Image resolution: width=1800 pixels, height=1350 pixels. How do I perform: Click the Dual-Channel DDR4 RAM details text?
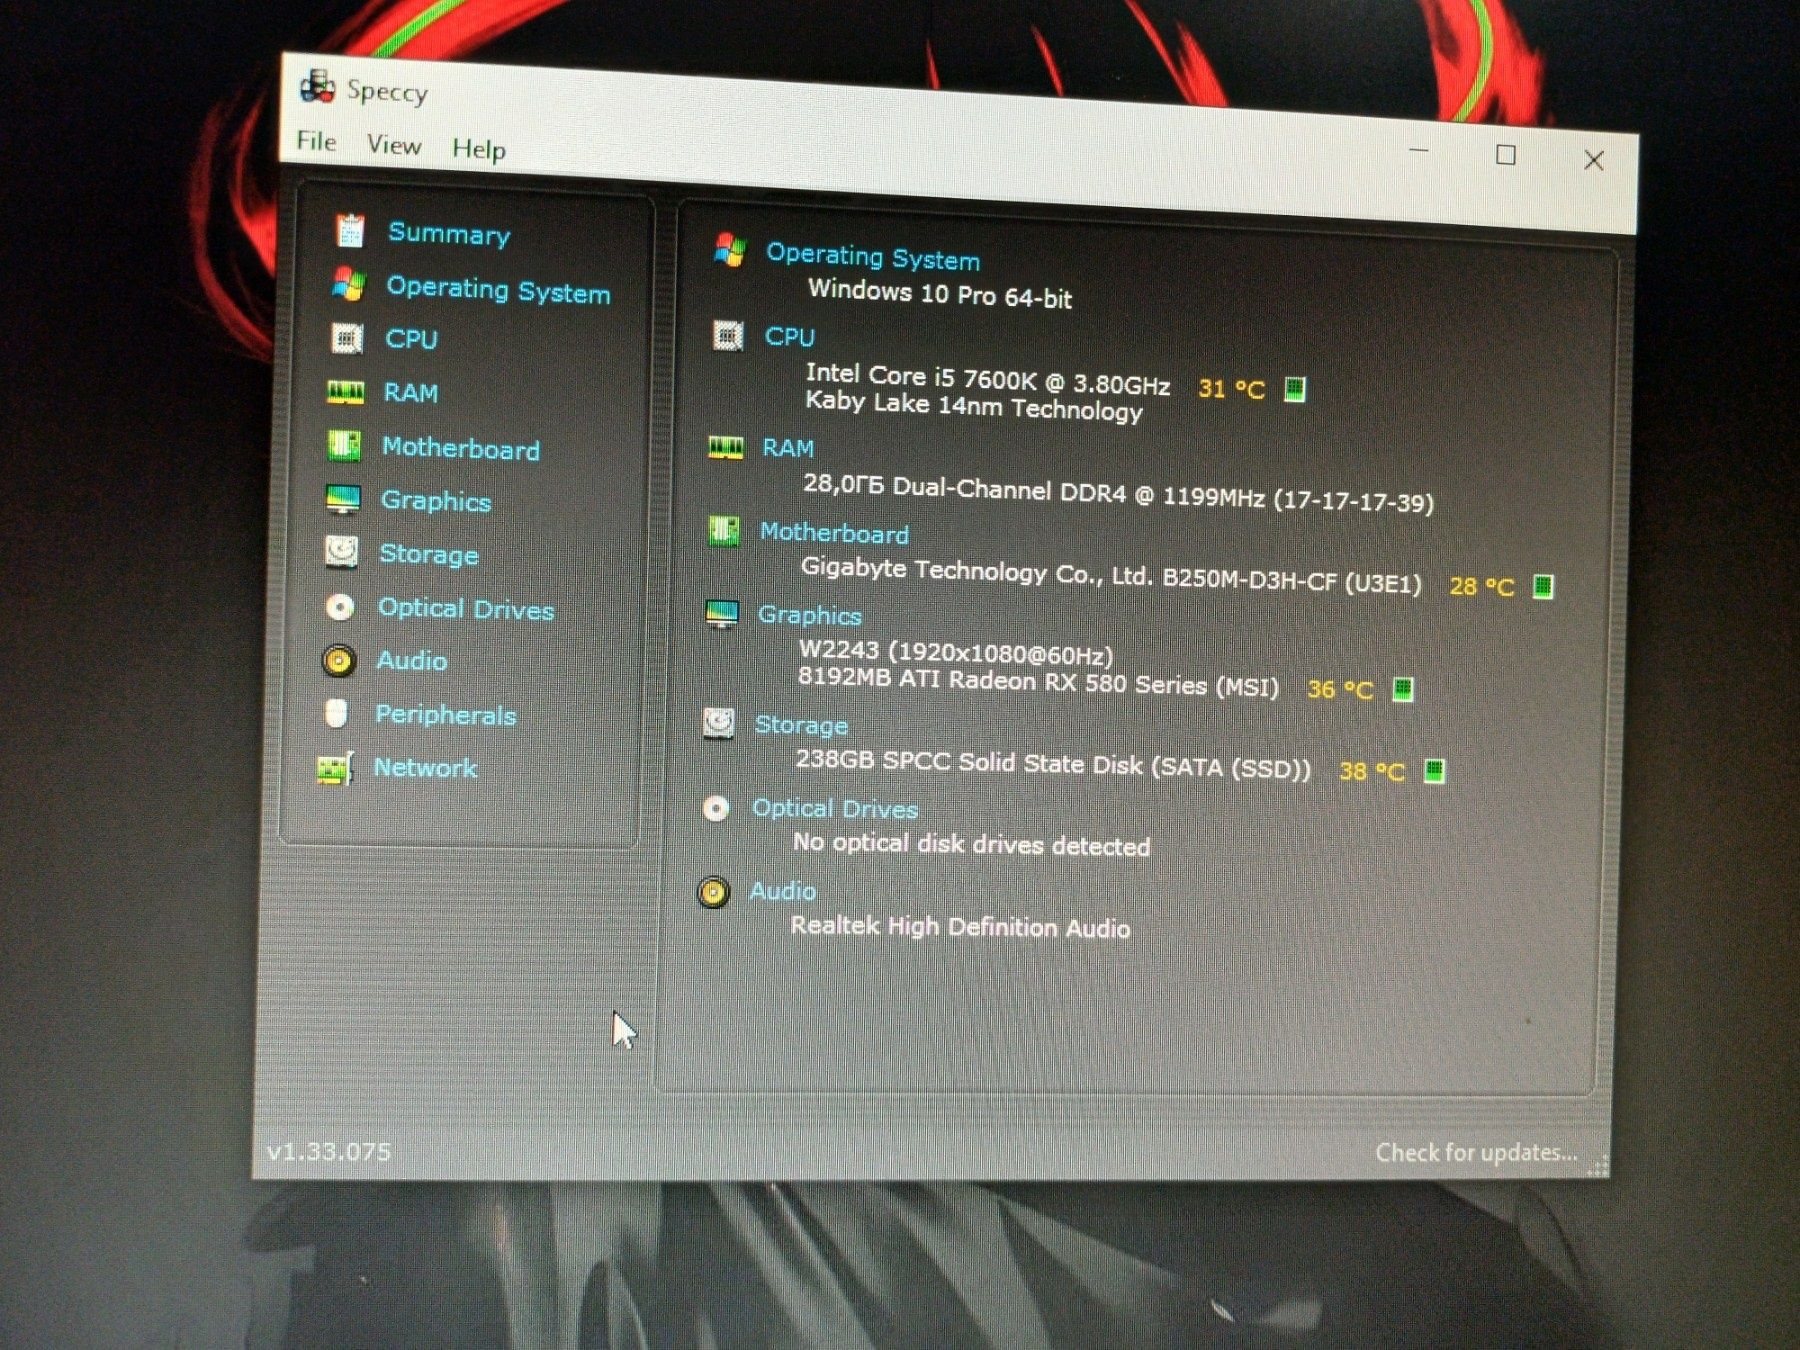1117,494
